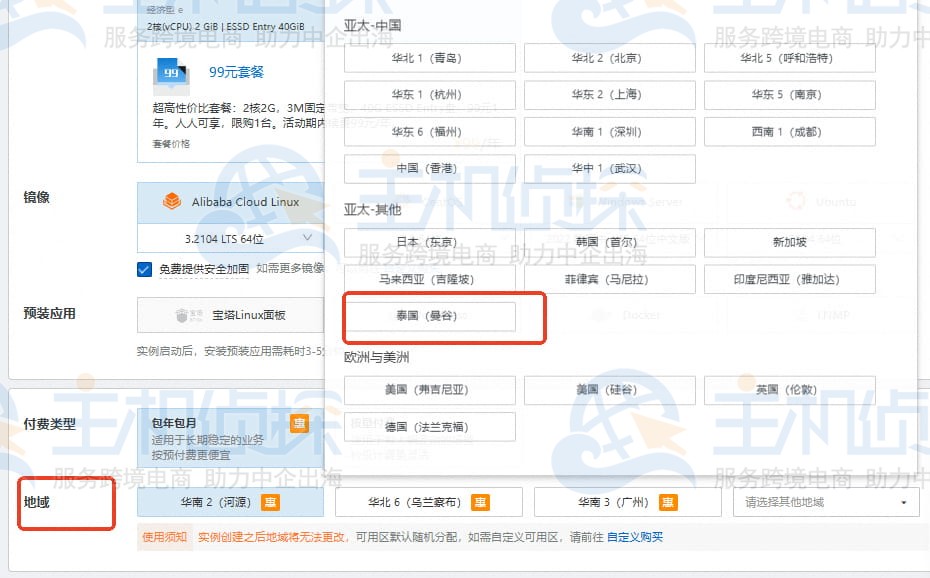Open the 请选择其他地域 dropdown
Viewport: 930px width, 578px height.
[824, 502]
